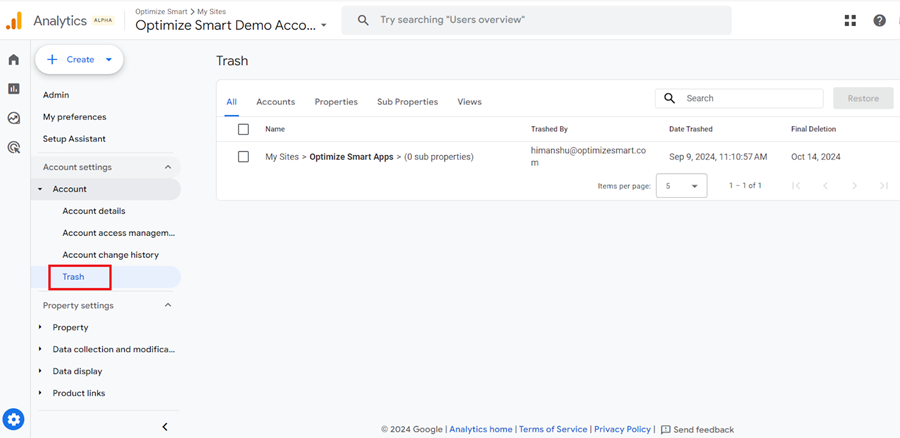This screenshot has height=438, width=900.
Task: Collapse the Account settings section
Action: 168,167
